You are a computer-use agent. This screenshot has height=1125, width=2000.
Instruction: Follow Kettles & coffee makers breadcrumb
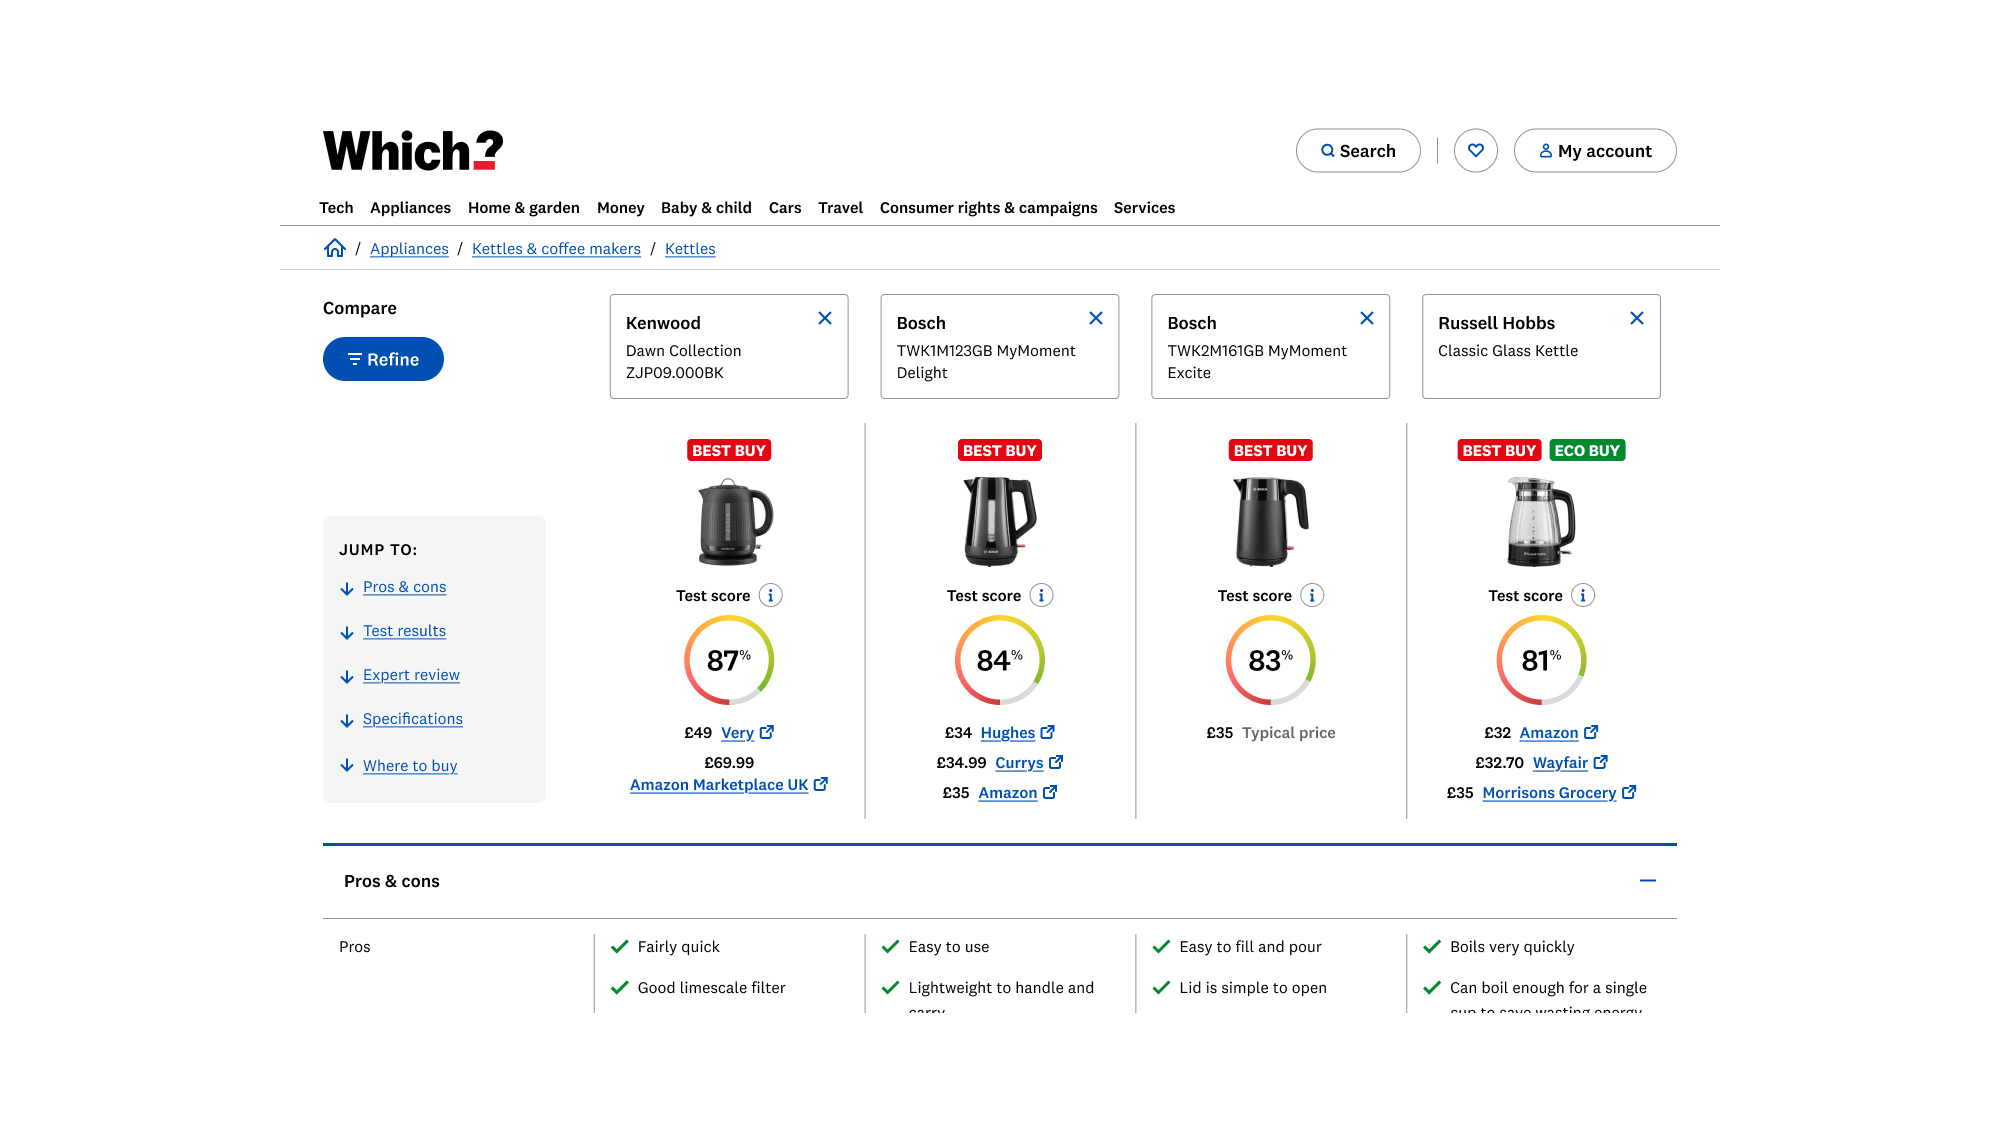pos(556,249)
